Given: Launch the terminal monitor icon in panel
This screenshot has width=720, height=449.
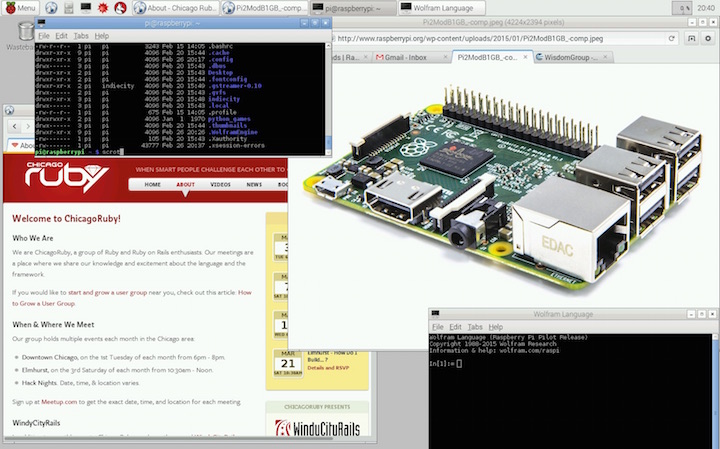Looking at the screenshot, I should point(86,8).
